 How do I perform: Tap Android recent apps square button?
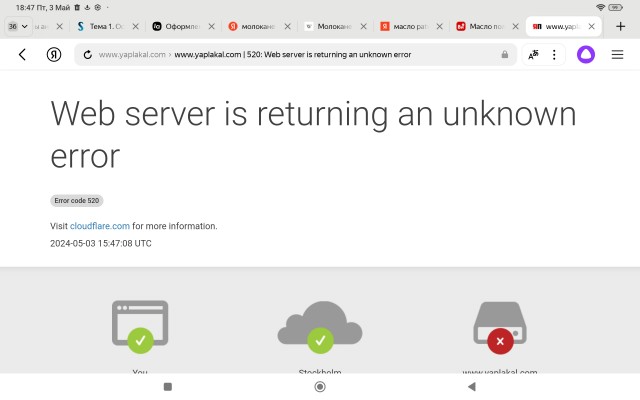click(168, 387)
